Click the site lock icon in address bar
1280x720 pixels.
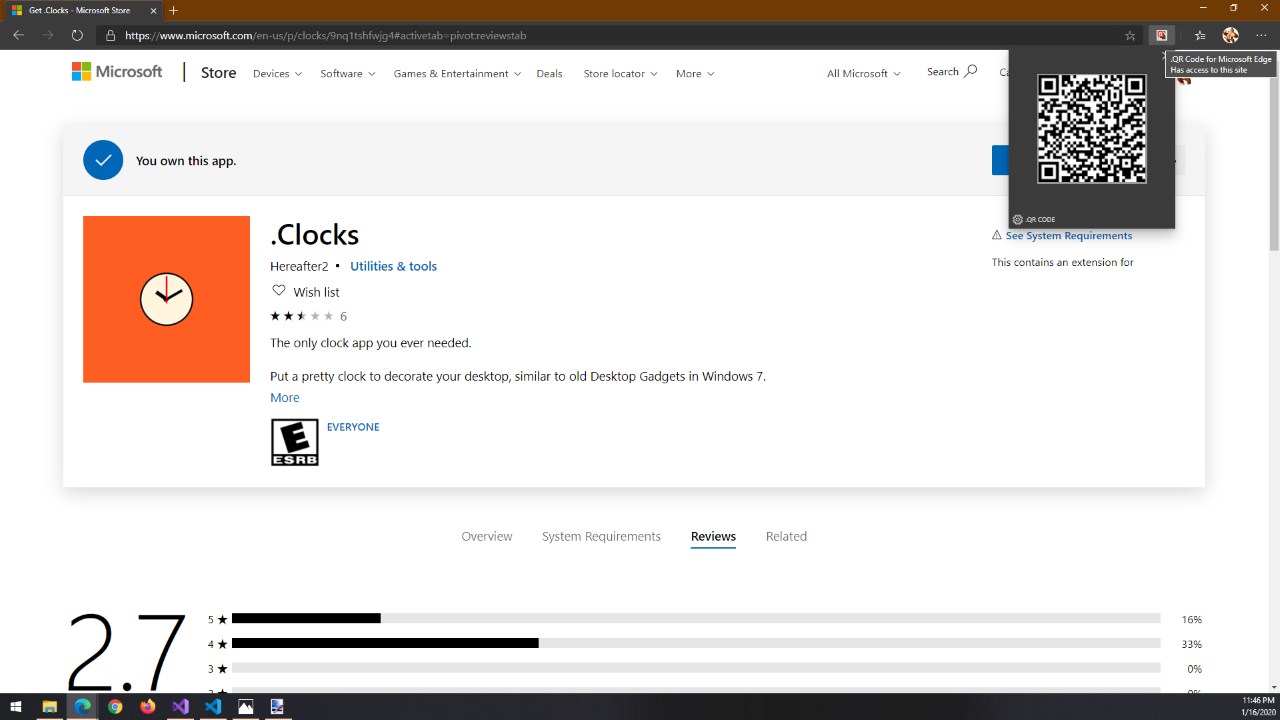111,35
